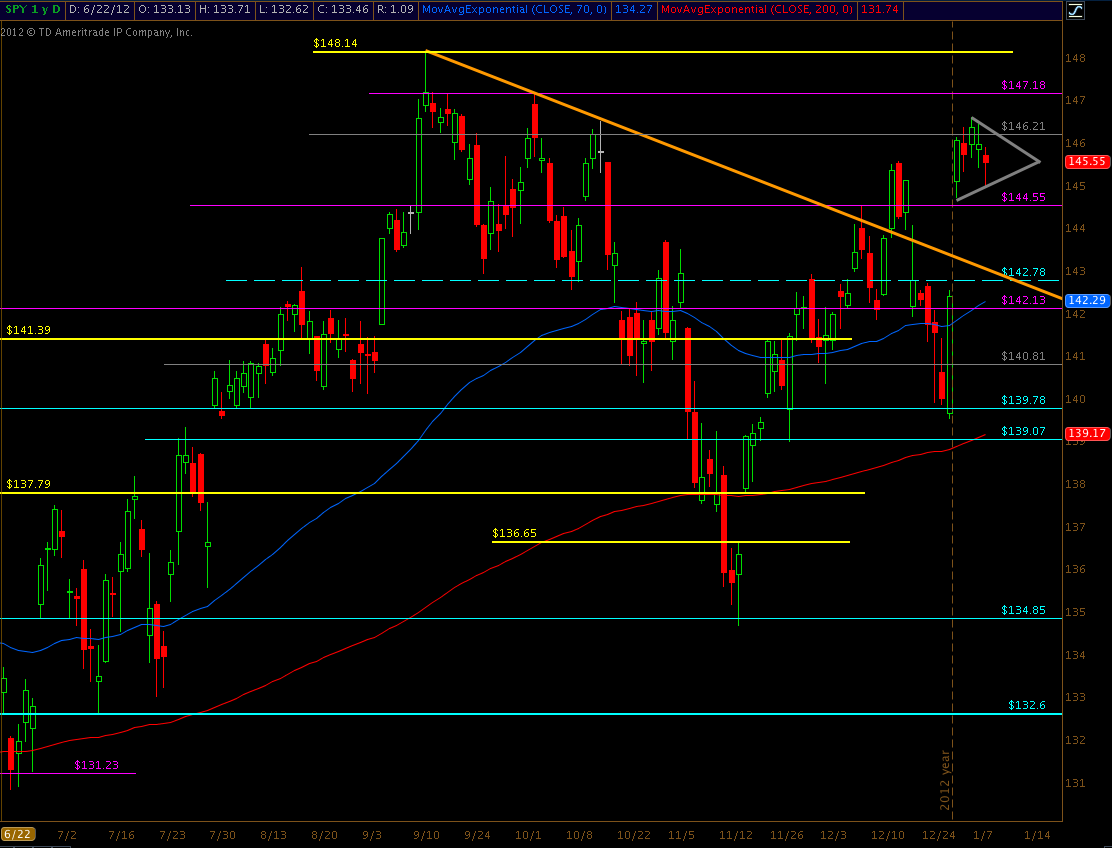Image resolution: width=1112 pixels, height=848 pixels.
Task: Select the $132.6 cyan price level label
Action: (x=1027, y=705)
